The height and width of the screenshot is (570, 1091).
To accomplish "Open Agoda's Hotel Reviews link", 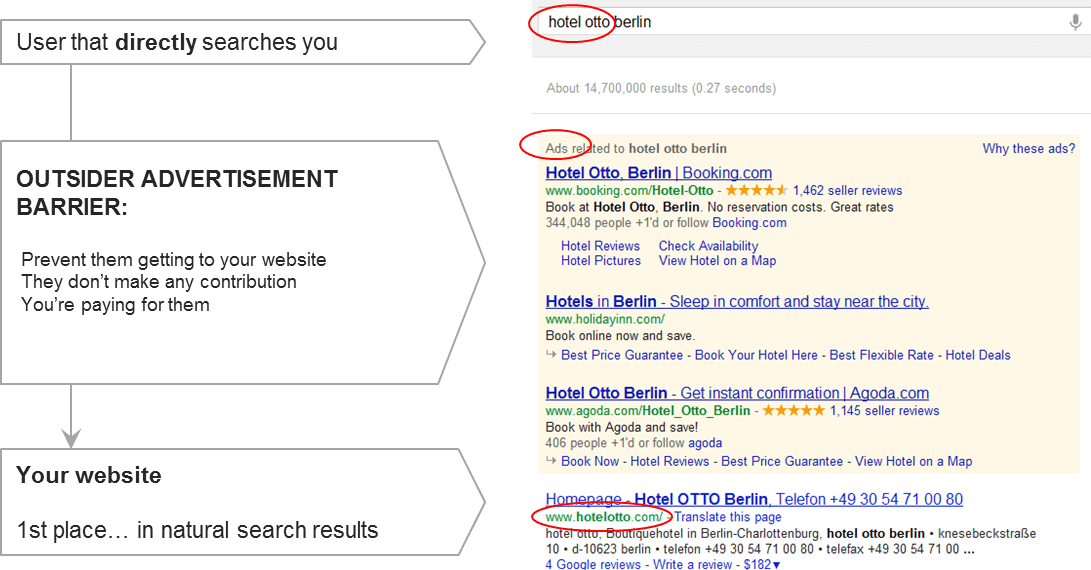I will [669, 461].
